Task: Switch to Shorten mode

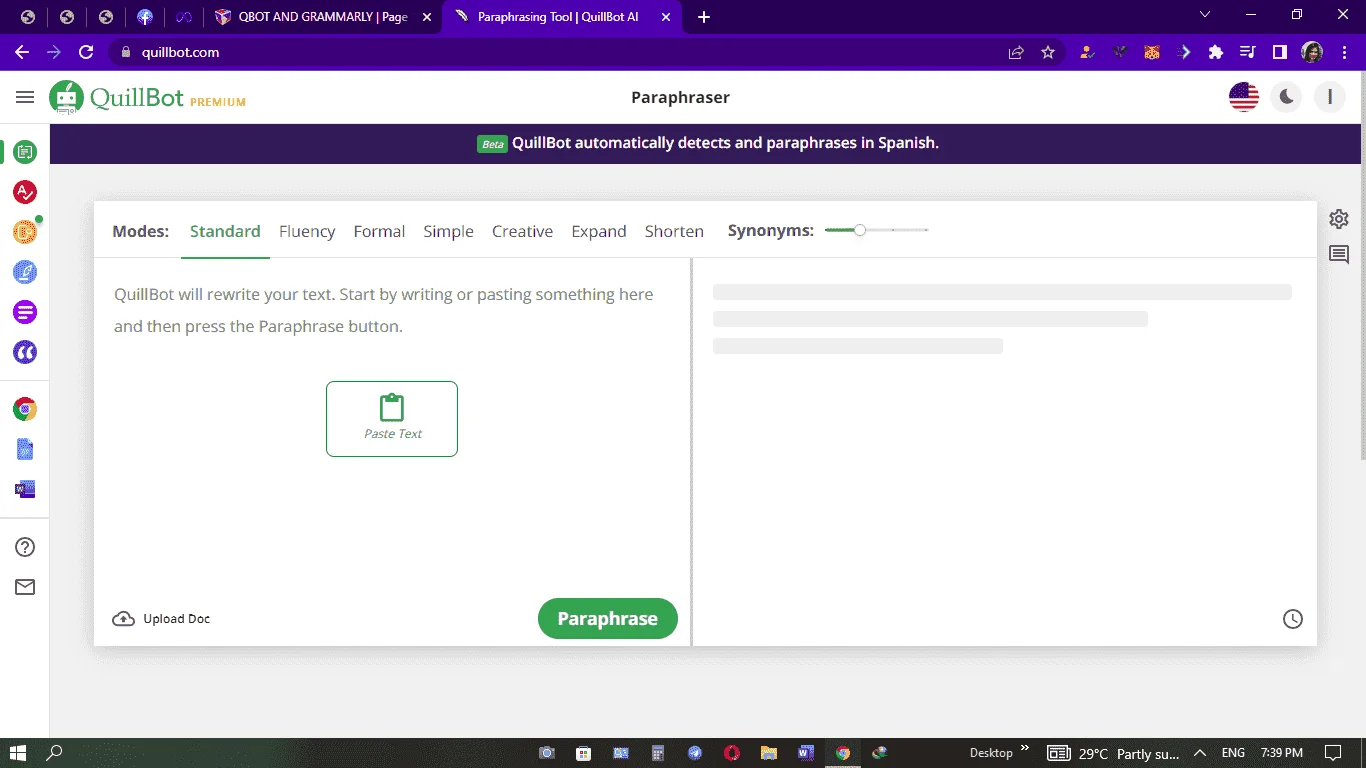Action: [674, 231]
